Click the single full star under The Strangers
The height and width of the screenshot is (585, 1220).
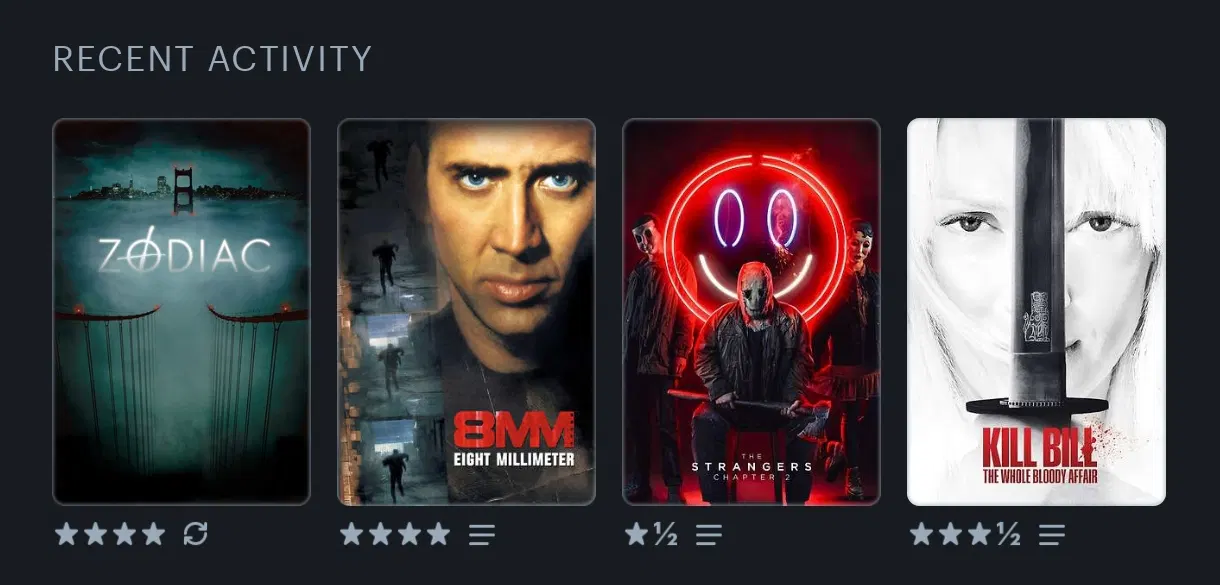636,534
